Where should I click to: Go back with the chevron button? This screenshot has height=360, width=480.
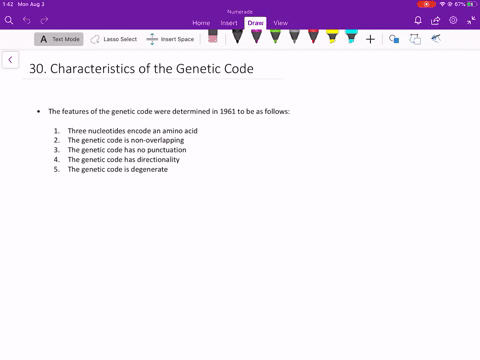tap(10, 60)
